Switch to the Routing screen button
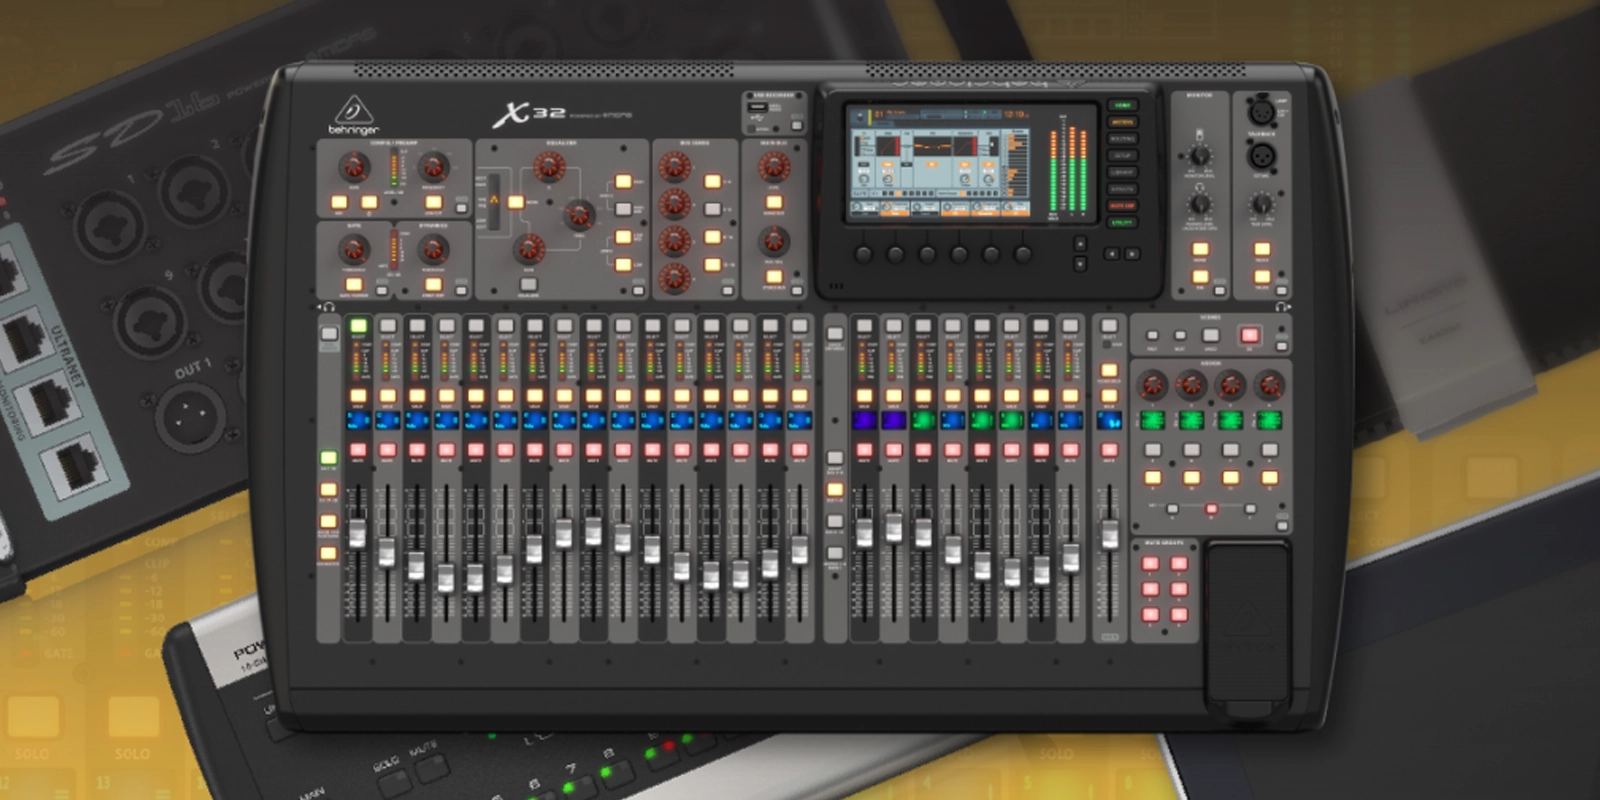This screenshot has width=1600, height=800. [1122, 139]
